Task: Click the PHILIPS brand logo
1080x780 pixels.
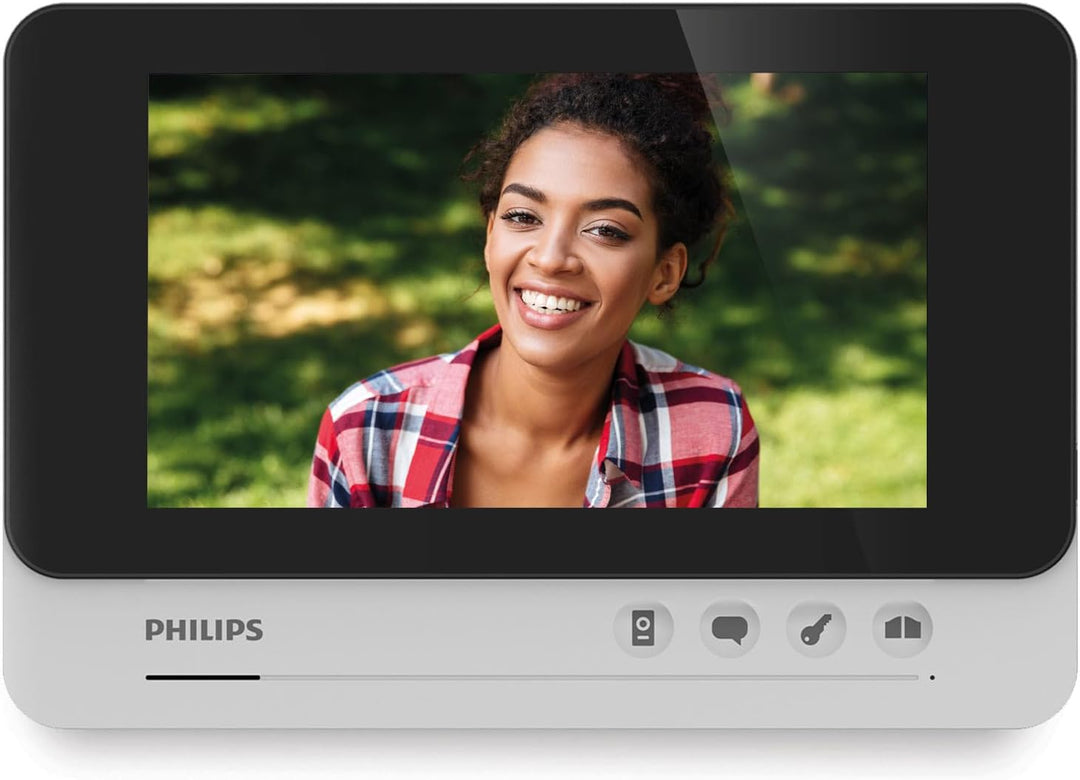Action: click(204, 630)
